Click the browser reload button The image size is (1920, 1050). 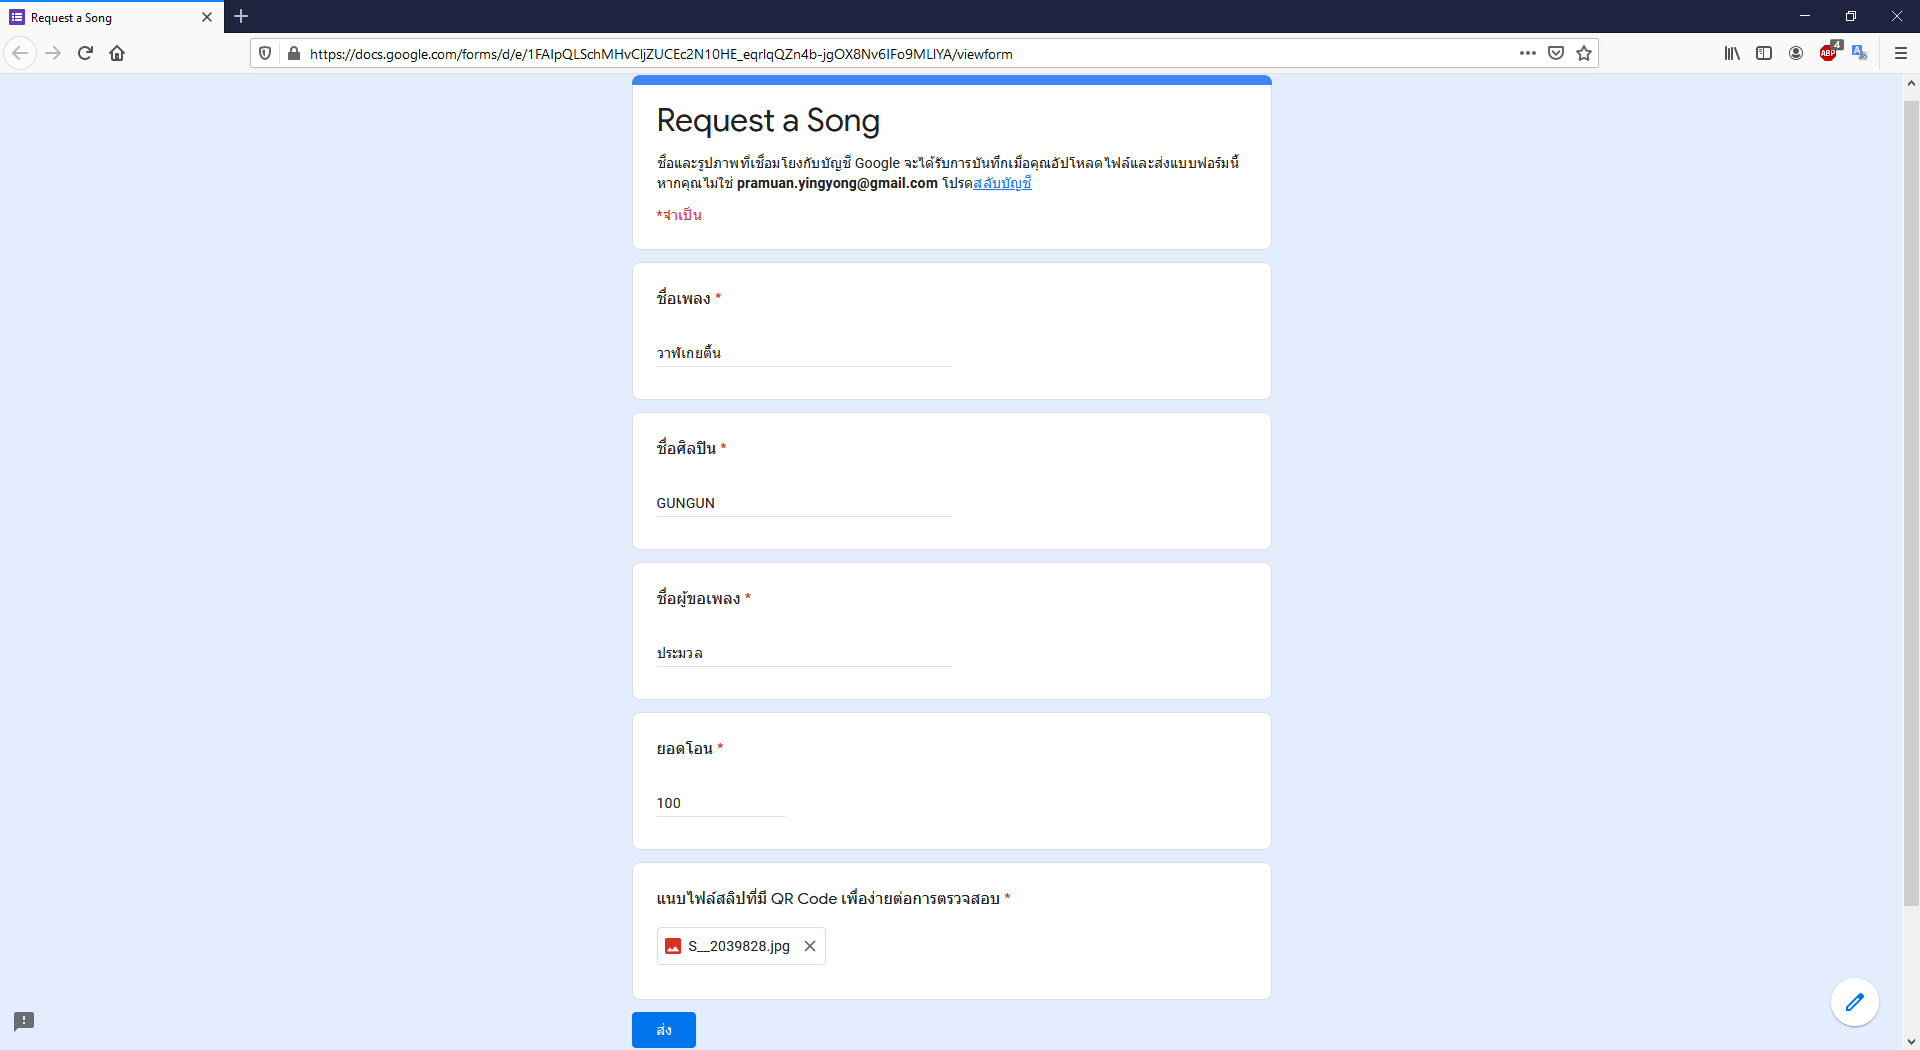pos(85,53)
